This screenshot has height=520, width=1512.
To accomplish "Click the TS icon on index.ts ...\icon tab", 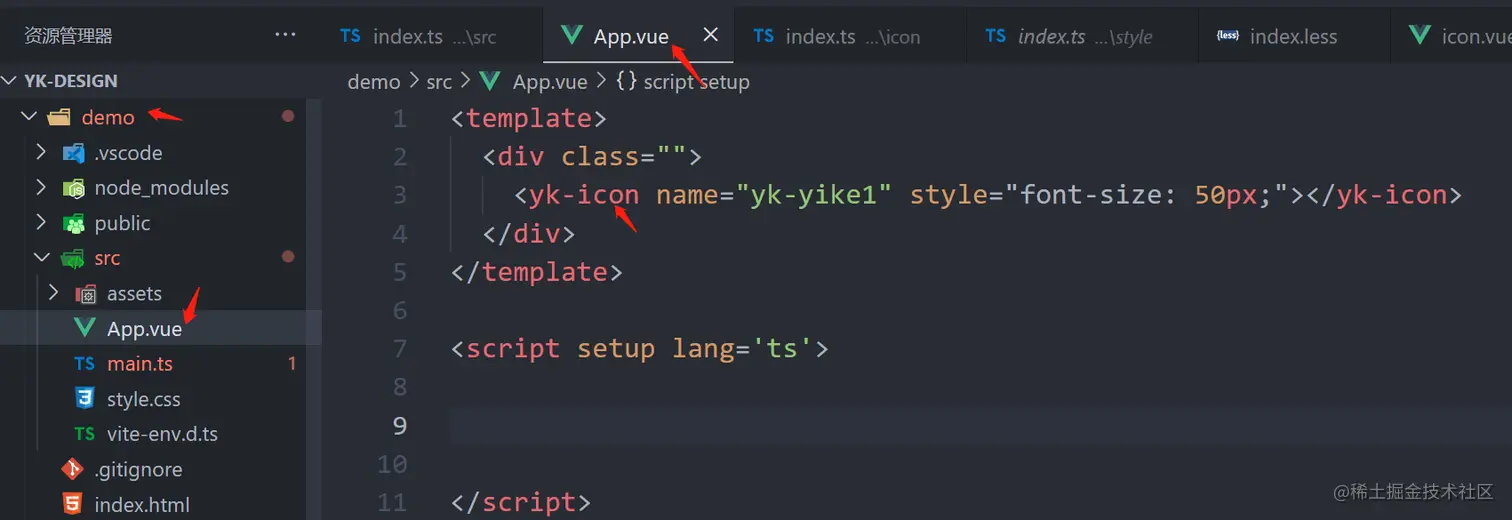I will [764, 36].
